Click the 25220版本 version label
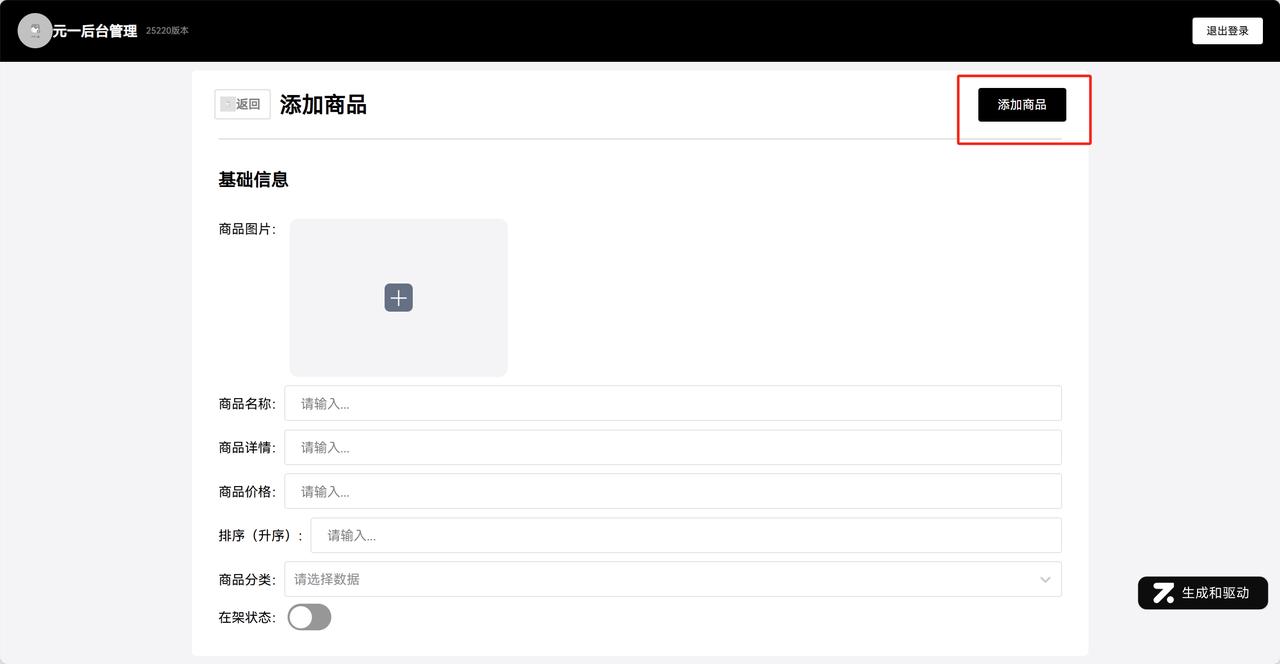 (x=167, y=31)
